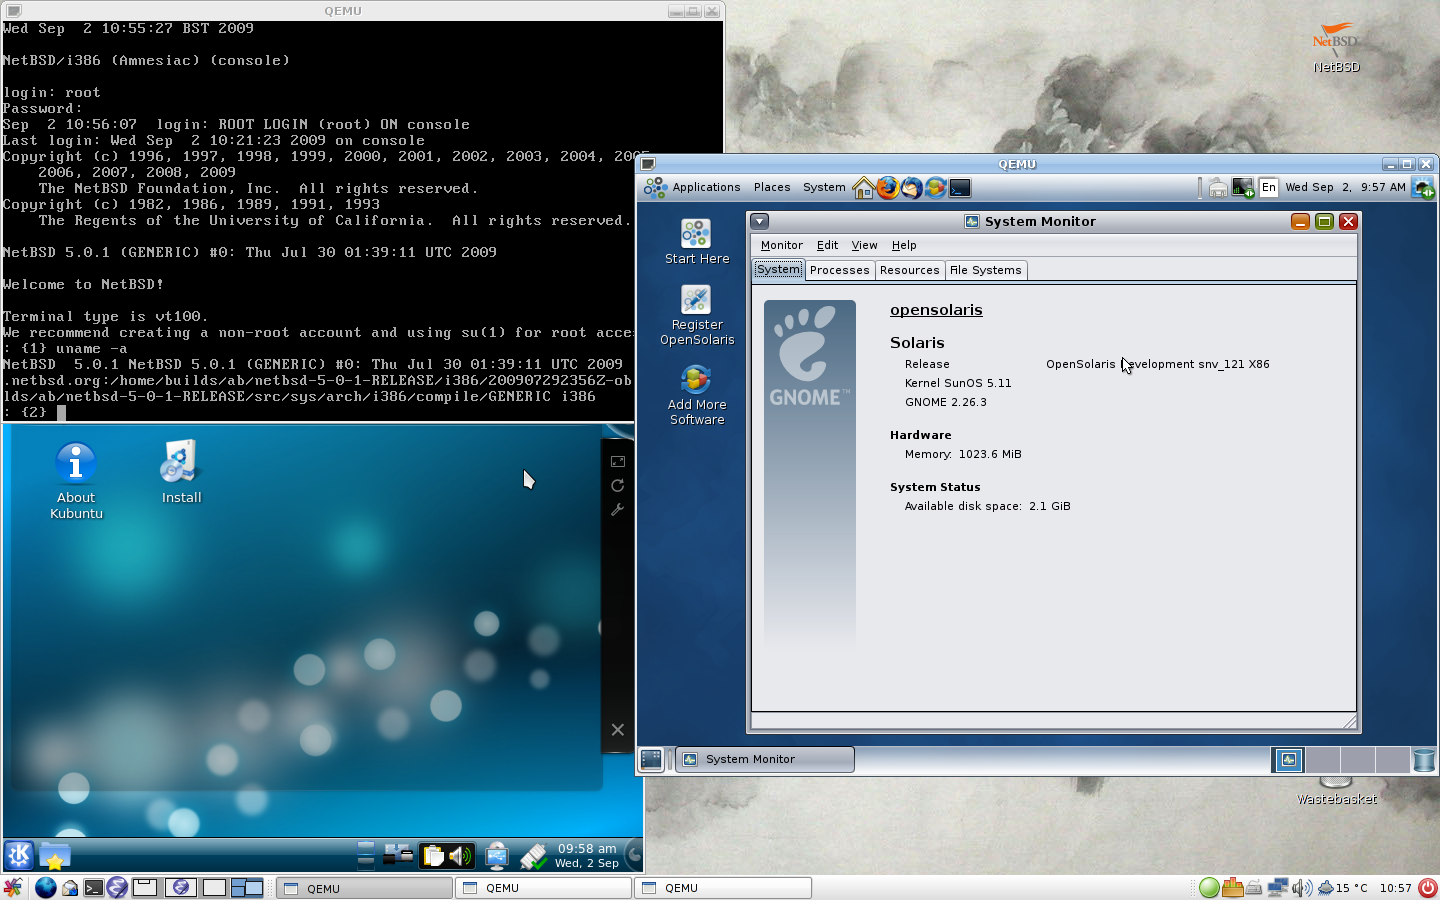Click the Klipper clipboard icon in the Kubuntu tray

pyautogui.click(x=433, y=856)
